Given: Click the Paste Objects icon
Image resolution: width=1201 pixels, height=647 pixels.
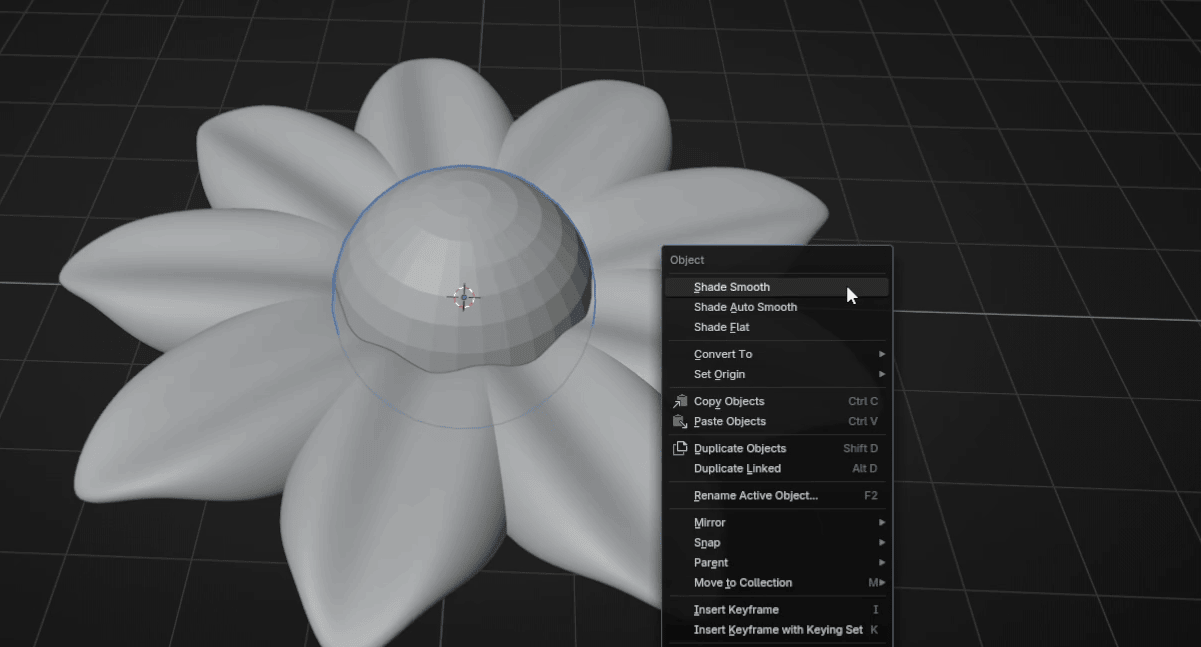Looking at the screenshot, I should pyautogui.click(x=680, y=421).
